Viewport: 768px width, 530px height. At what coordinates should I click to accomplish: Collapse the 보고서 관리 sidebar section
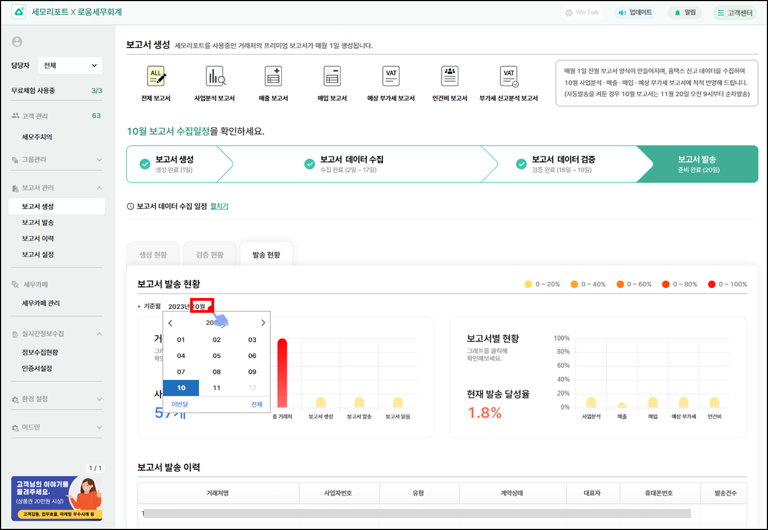tap(99, 188)
